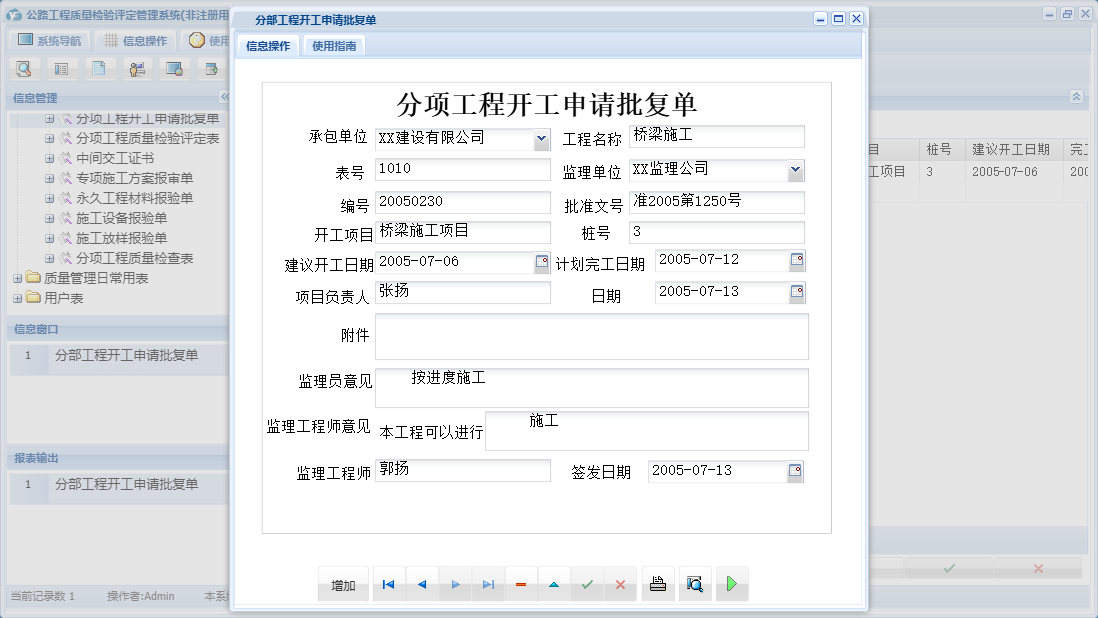The width and height of the screenshot is (1098, 618).
Task: Expand the 监理单位 dropdown
Action: point(795,170)
